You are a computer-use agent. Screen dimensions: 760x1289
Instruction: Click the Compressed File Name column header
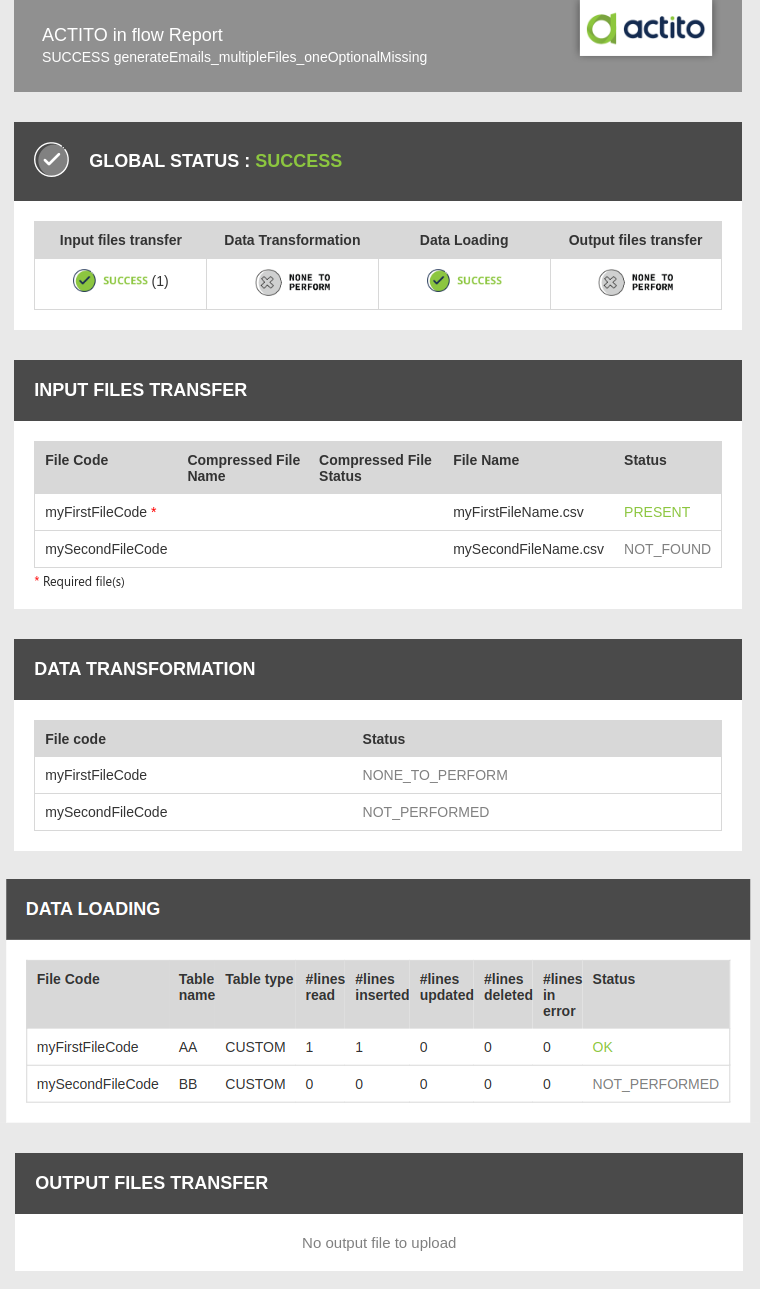[244, 468]
